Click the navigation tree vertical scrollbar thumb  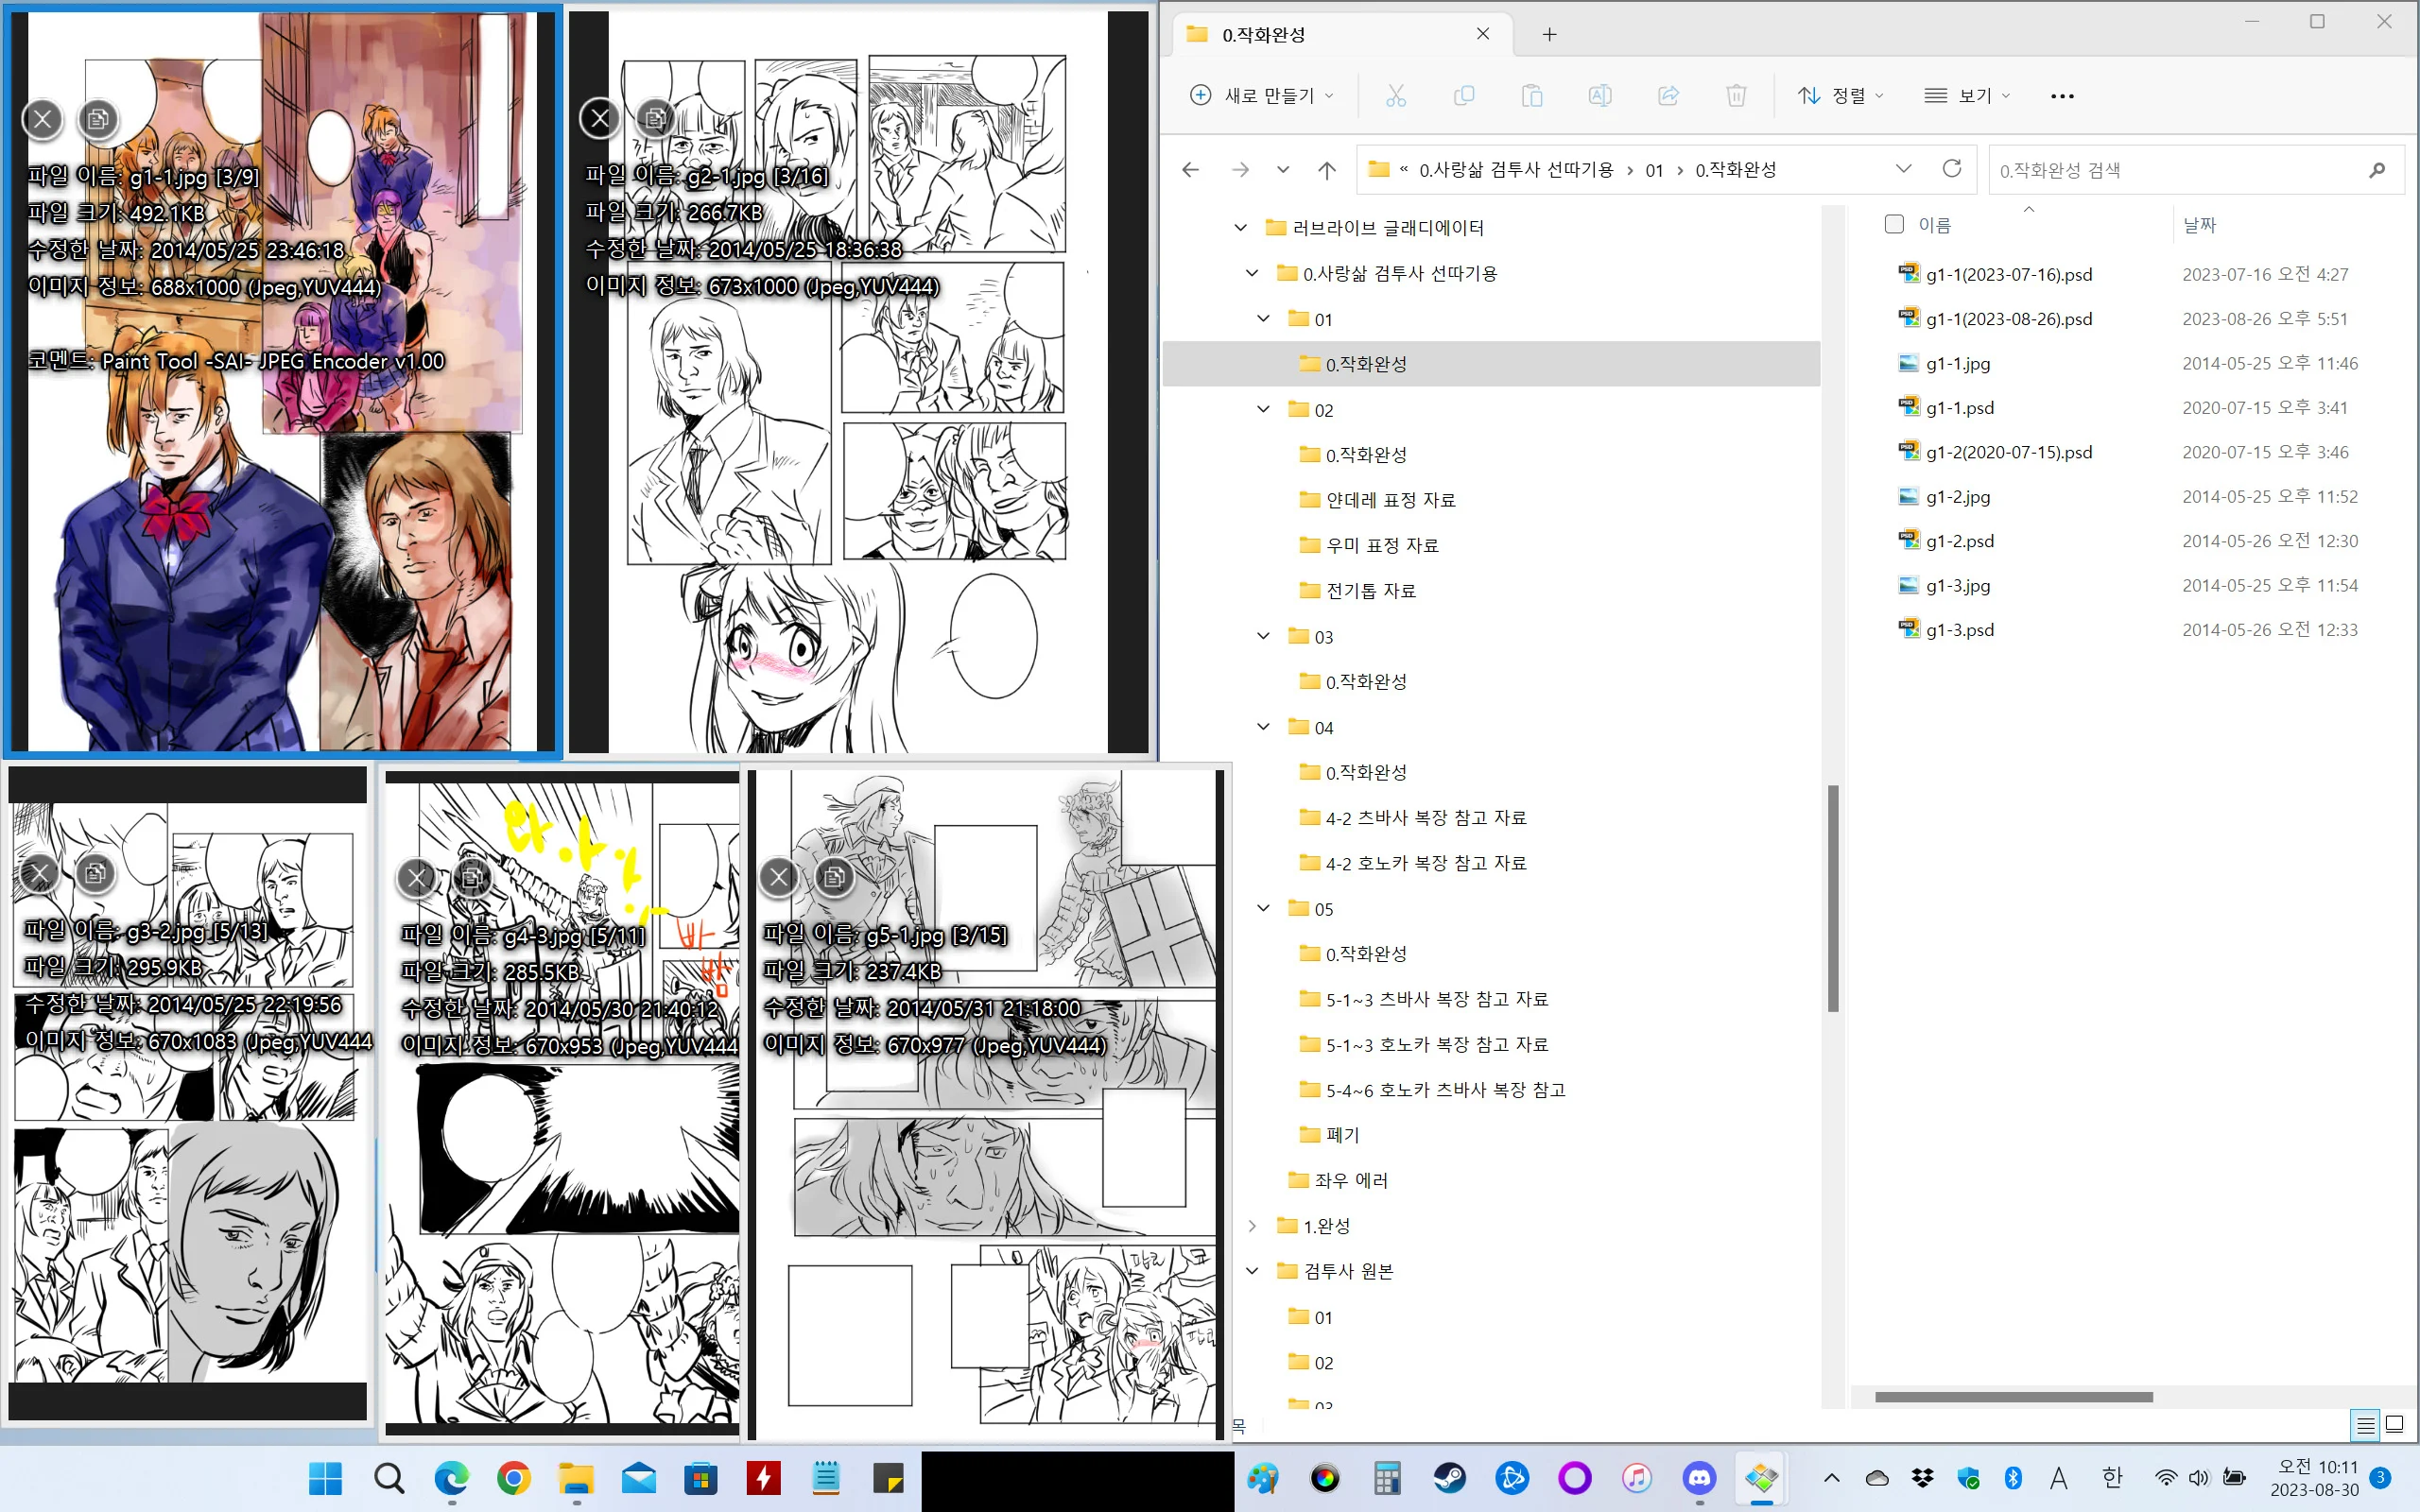click(x=1833, y=897)
